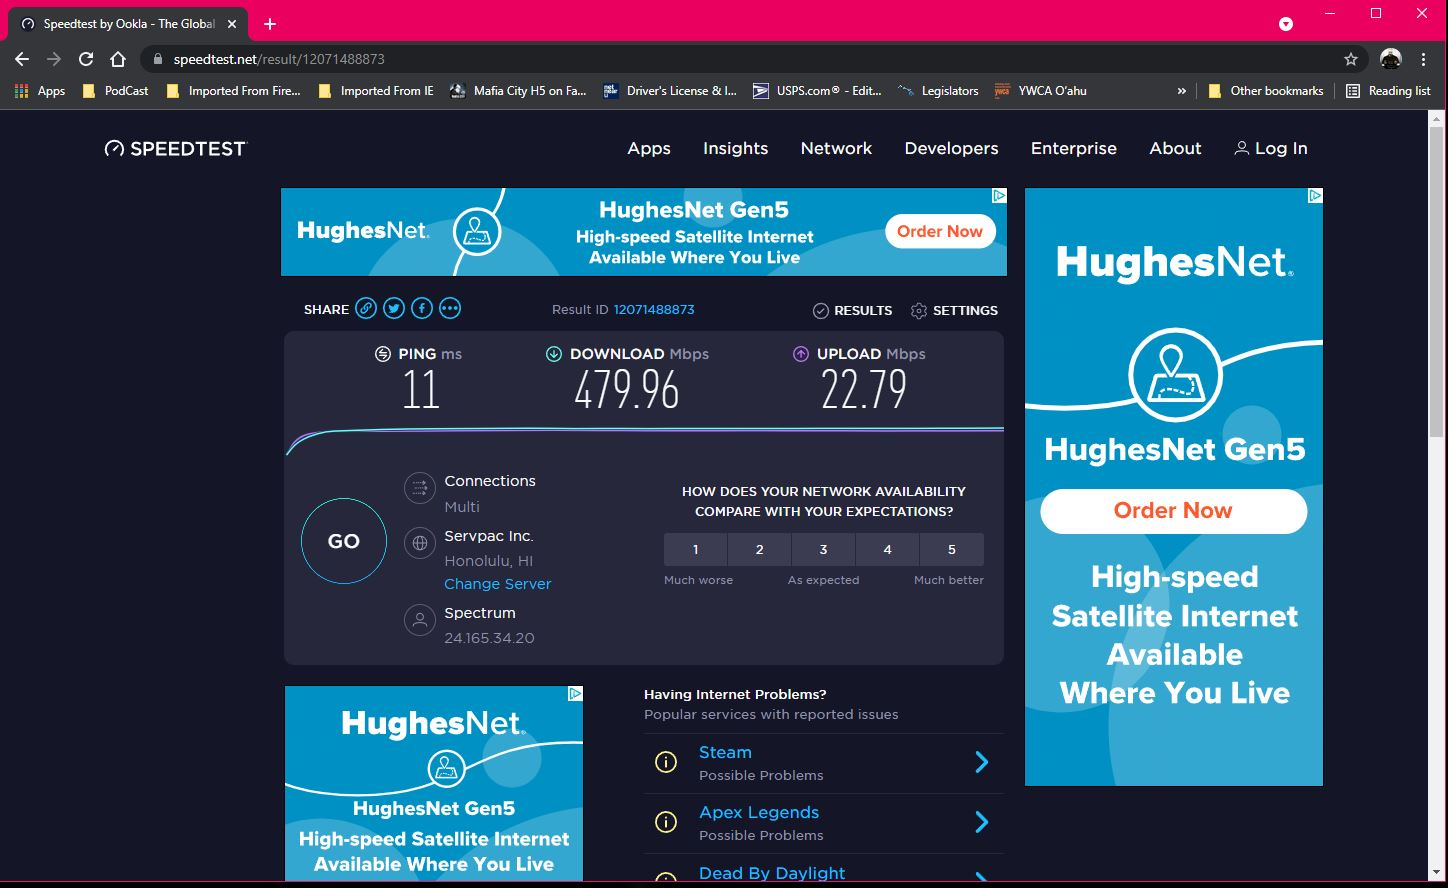Click Log In

tap(1271, 149)
